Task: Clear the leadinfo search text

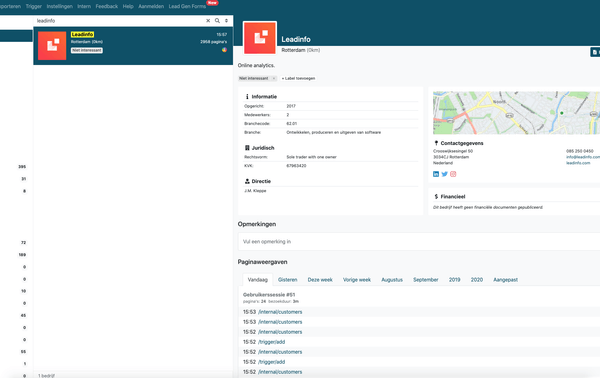Action: 208,21
